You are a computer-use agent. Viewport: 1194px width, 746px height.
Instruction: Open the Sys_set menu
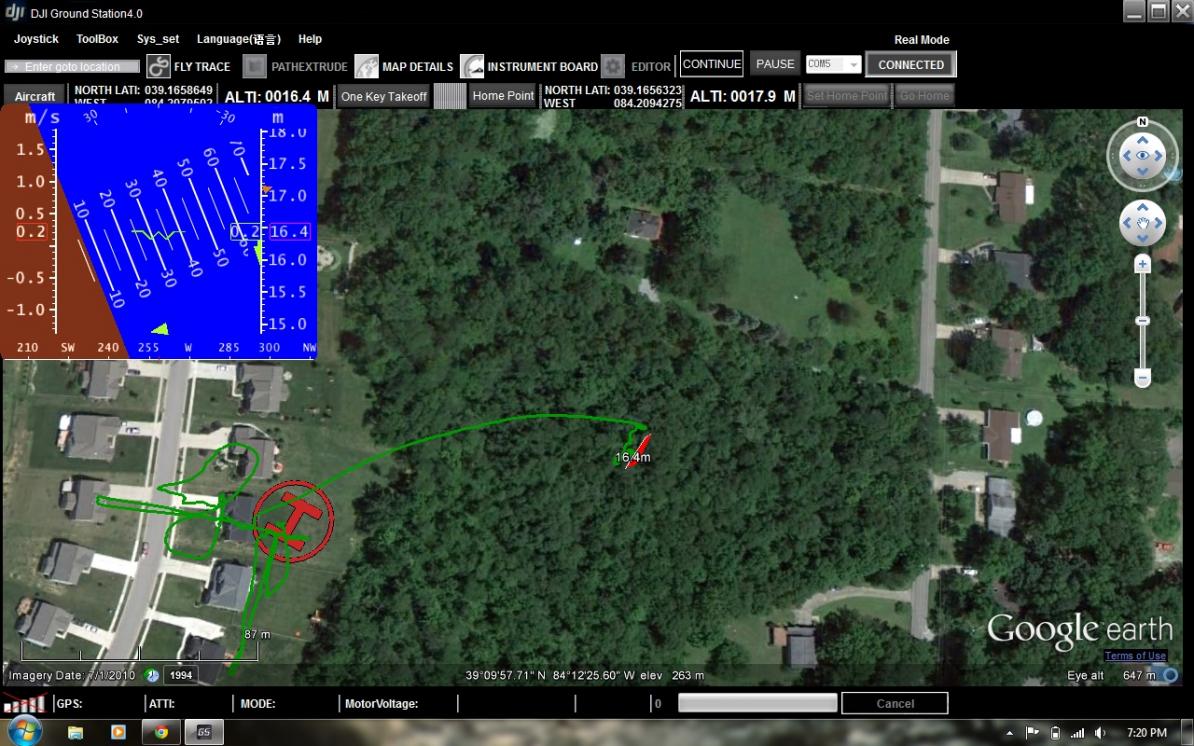pyautogui.click(x=158, y=39)
